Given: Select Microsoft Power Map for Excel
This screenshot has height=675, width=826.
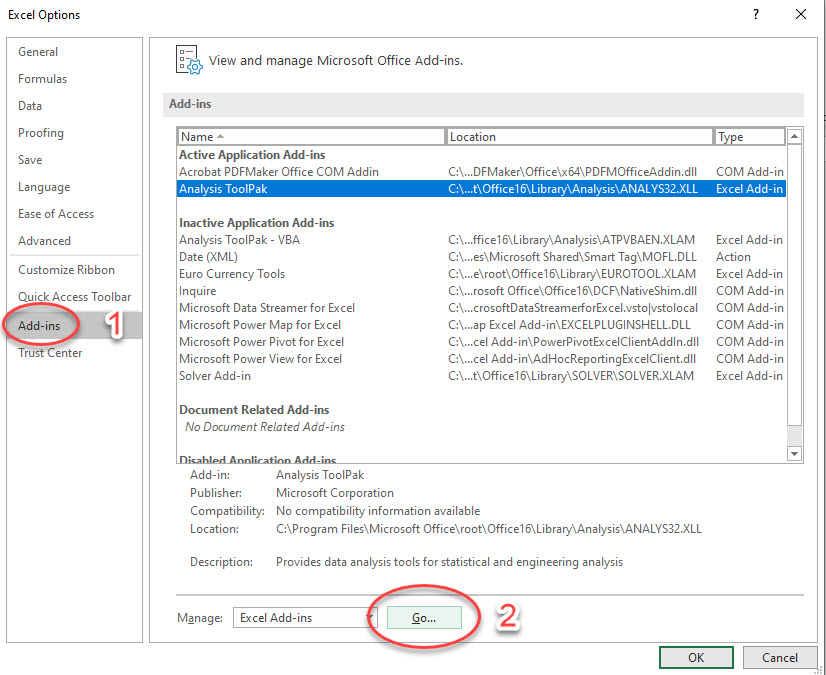Looking at the screenshot, I should click(481, 325).
